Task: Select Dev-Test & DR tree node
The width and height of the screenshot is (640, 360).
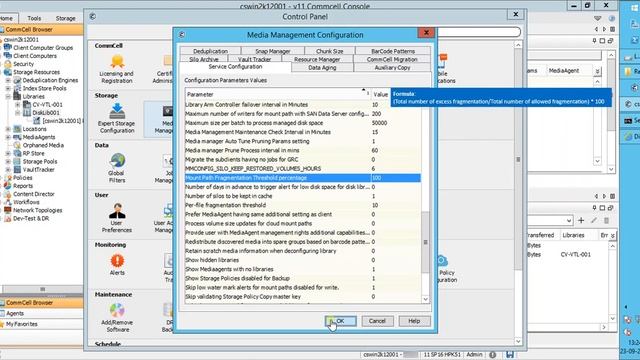Action: 31,218
